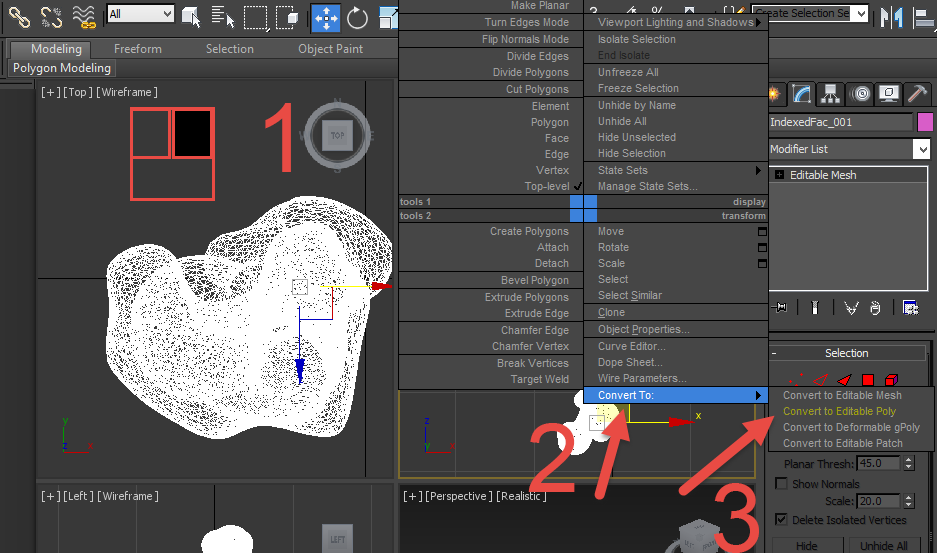The image size is (937, 553).
Task: Select Vertex sub-object level icon
Action: [x=795, y=380]
